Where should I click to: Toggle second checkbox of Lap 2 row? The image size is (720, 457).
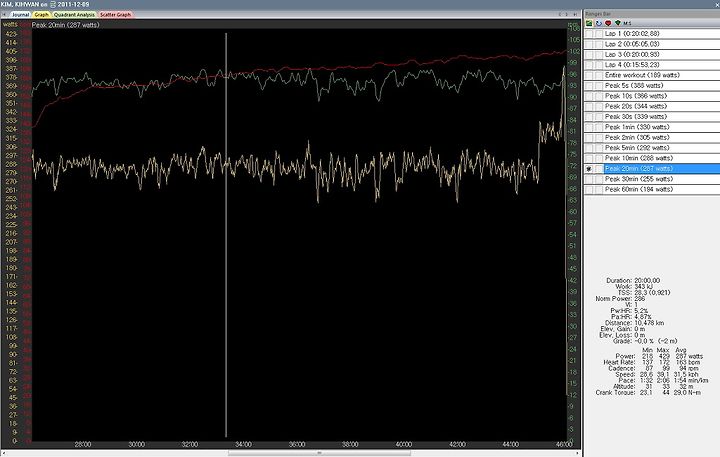coord(599,44)
